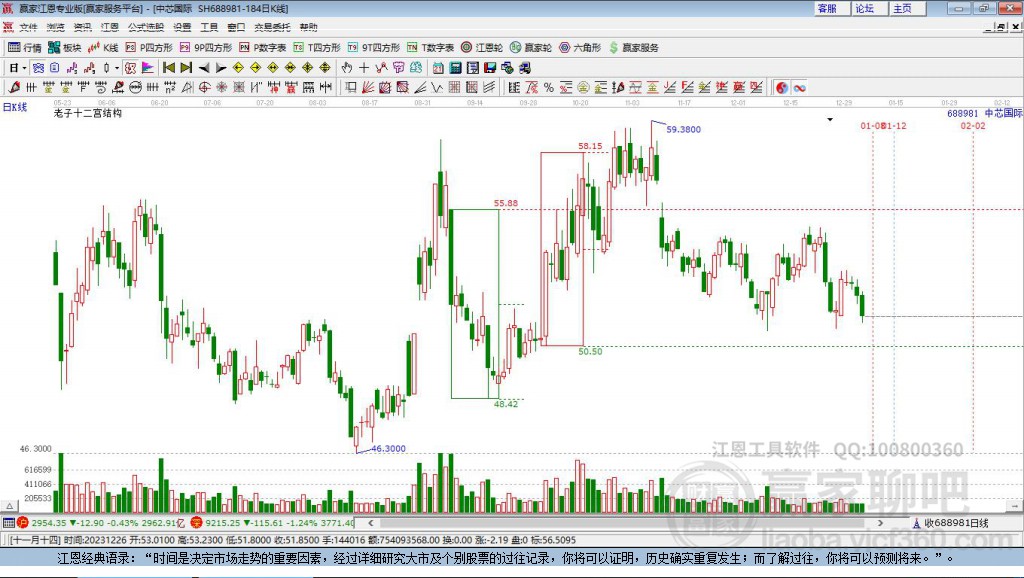Click the red 深 Shenzhen index badge

click(196, 522)
